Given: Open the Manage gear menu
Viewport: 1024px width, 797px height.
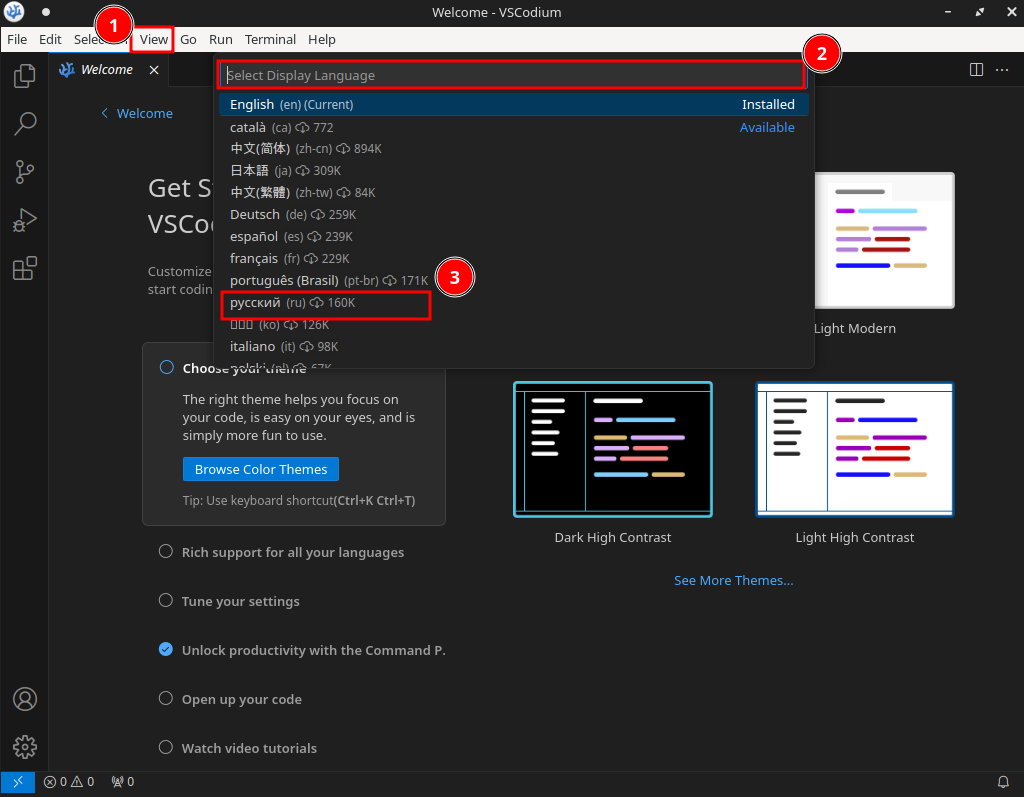Looking at the screenshot, I should pos(25,746).
